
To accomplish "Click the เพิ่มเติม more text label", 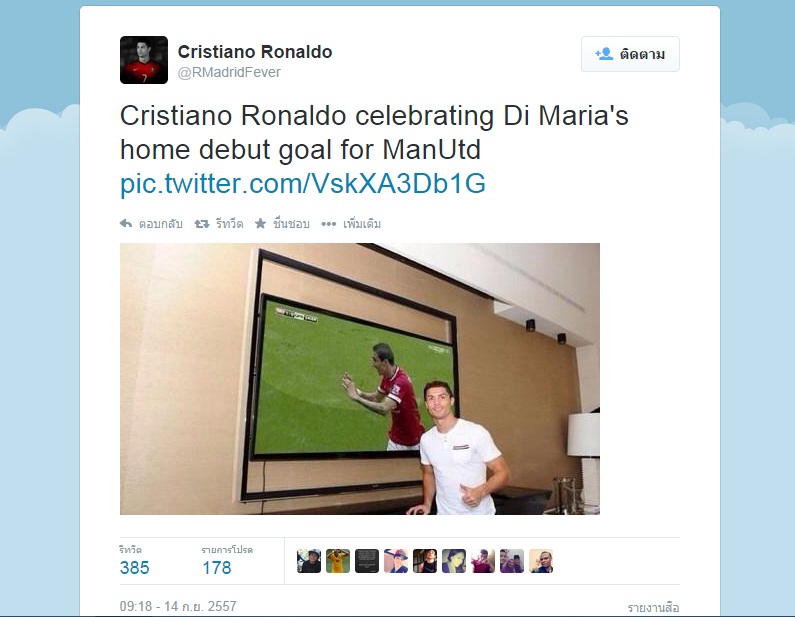I will pyautogui.click(x=362, y=224).
